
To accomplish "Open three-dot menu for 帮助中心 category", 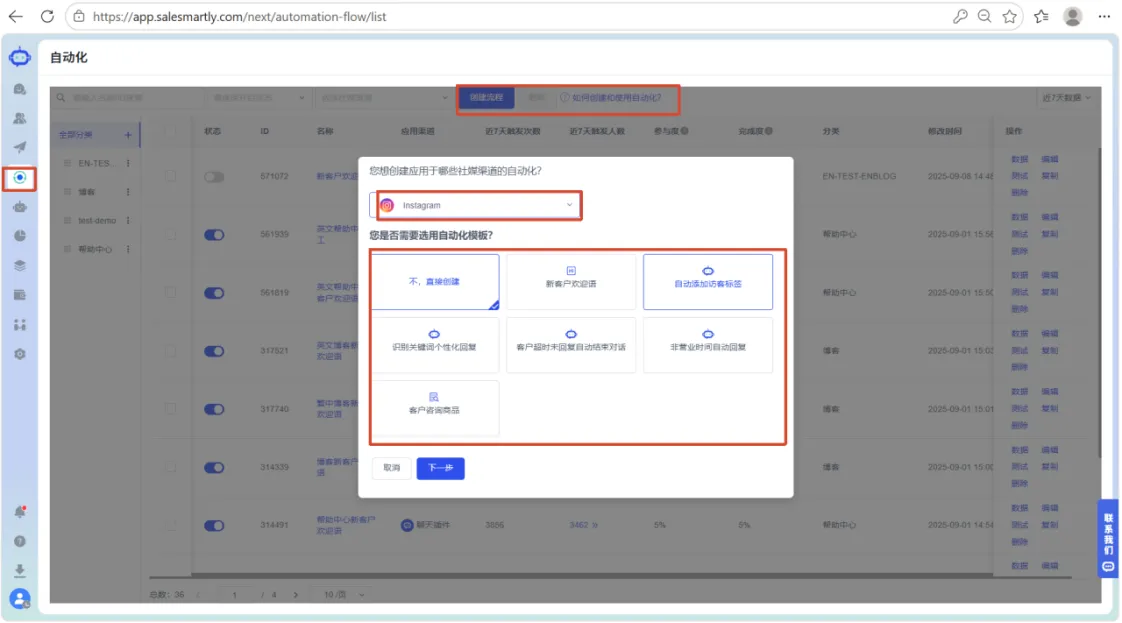I will pyautogui.click(x=128, y=249).
